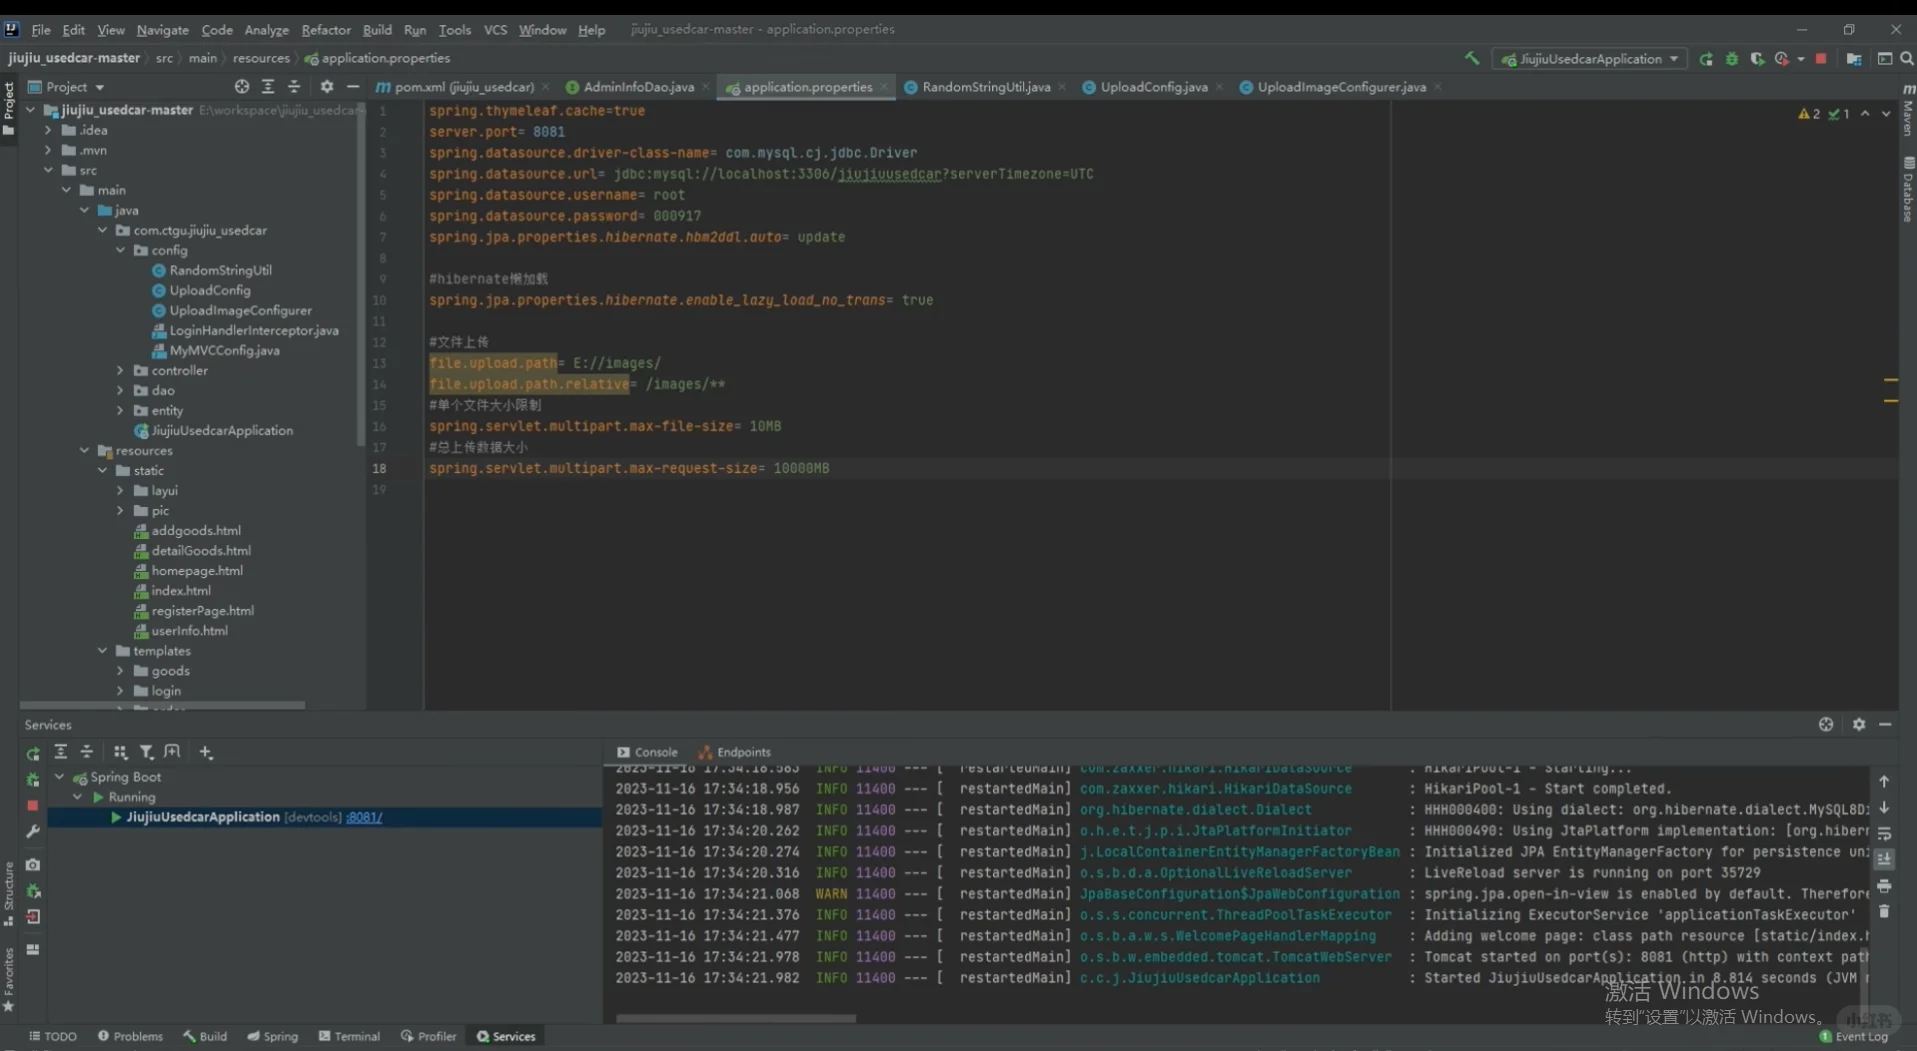Open the Services filter funnel icon

[146, 752]
